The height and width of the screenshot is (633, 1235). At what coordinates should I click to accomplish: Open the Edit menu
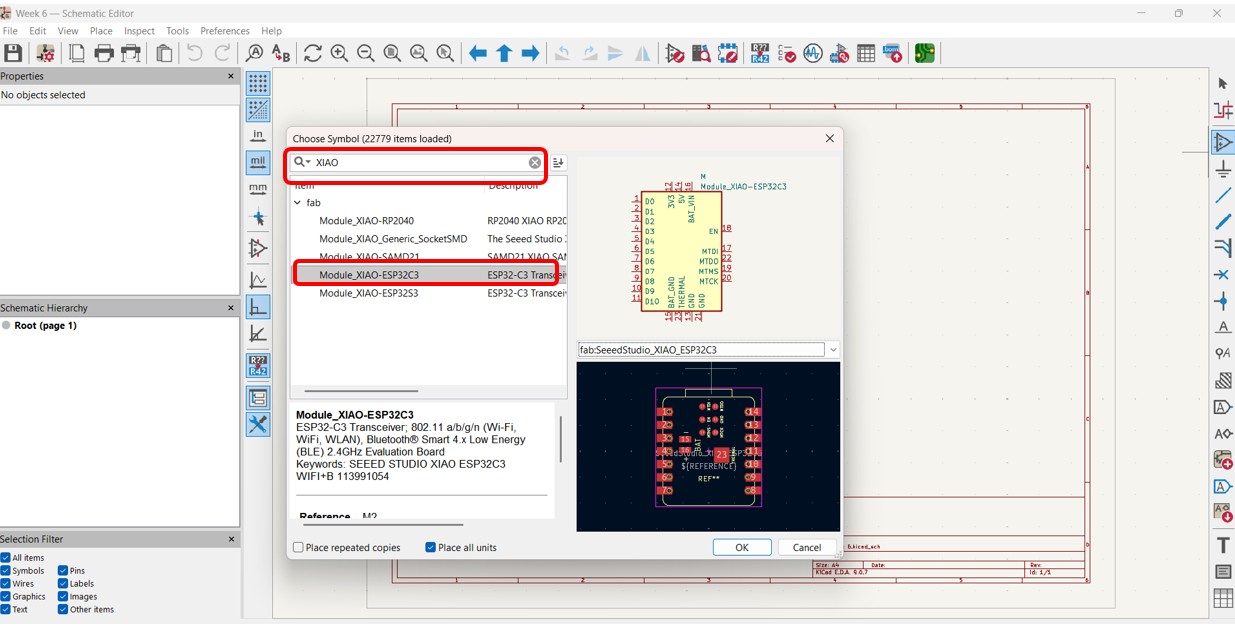tap(37, 31)
